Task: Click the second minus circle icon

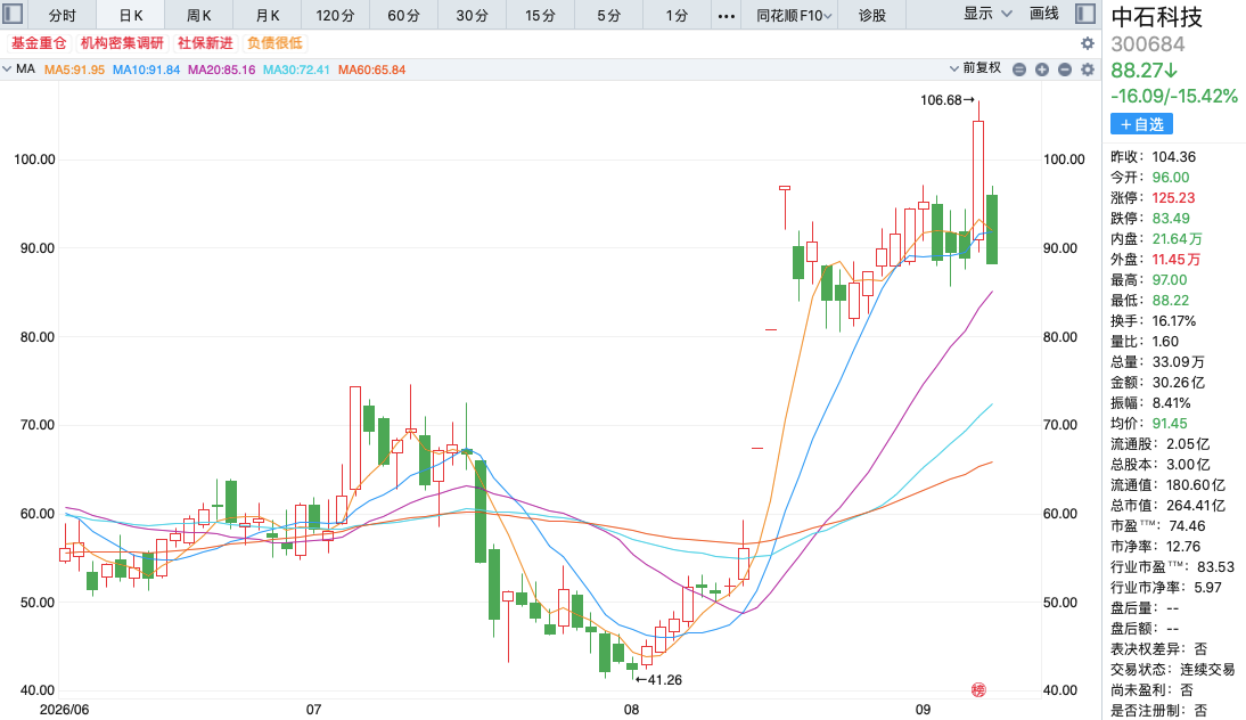Action: click(x=1065, y=69)
